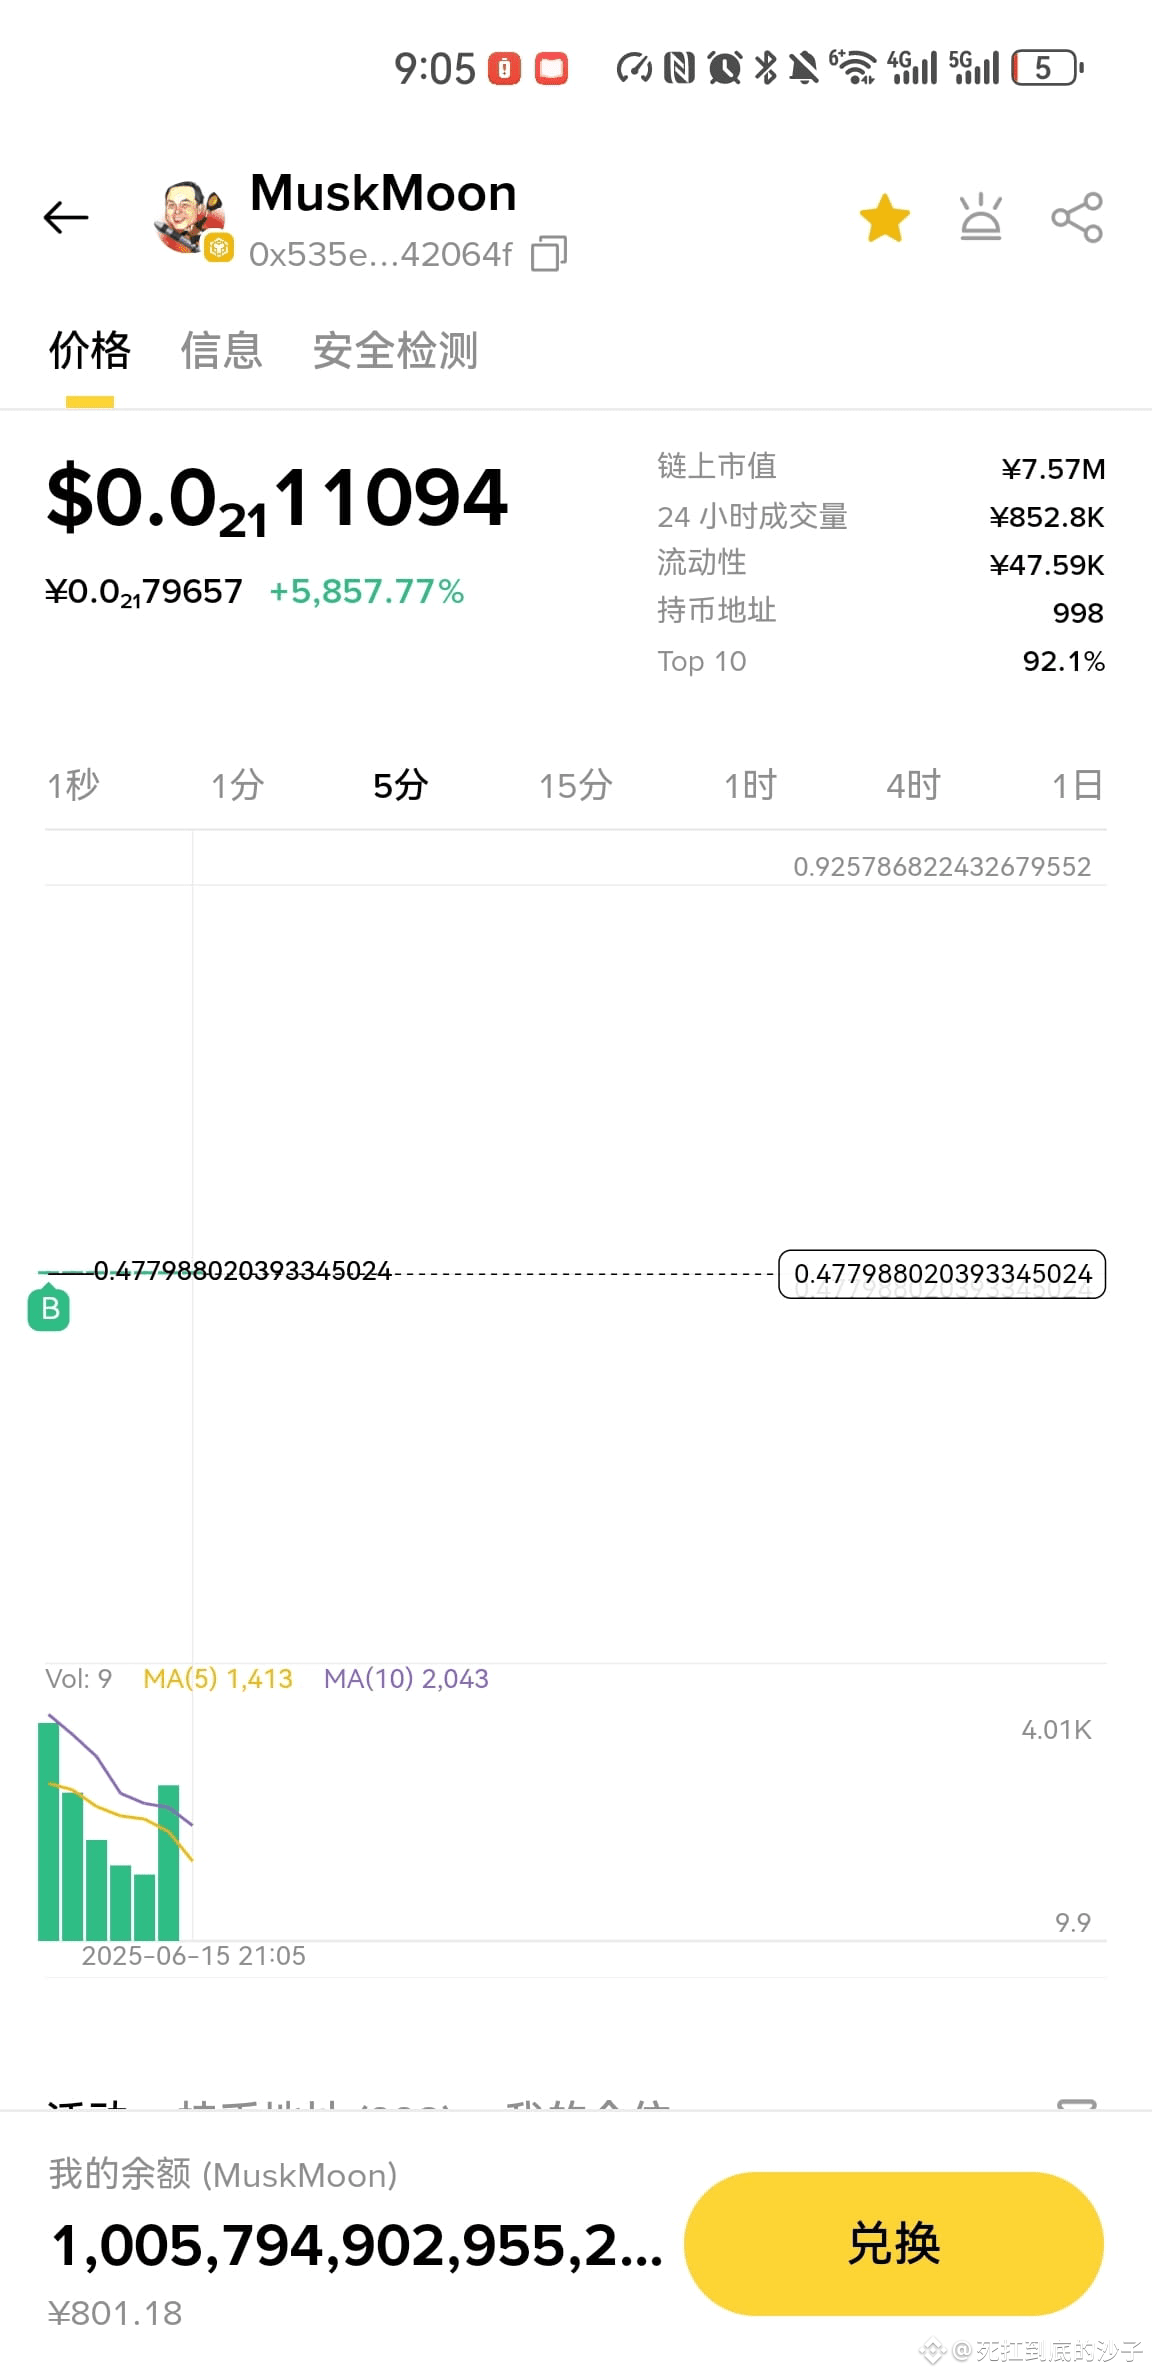Image resolution: width=1152 pixels, height=2376 pixels.
Task: Switch chart to 4时 interval
Action: click(x=913, y=785)
